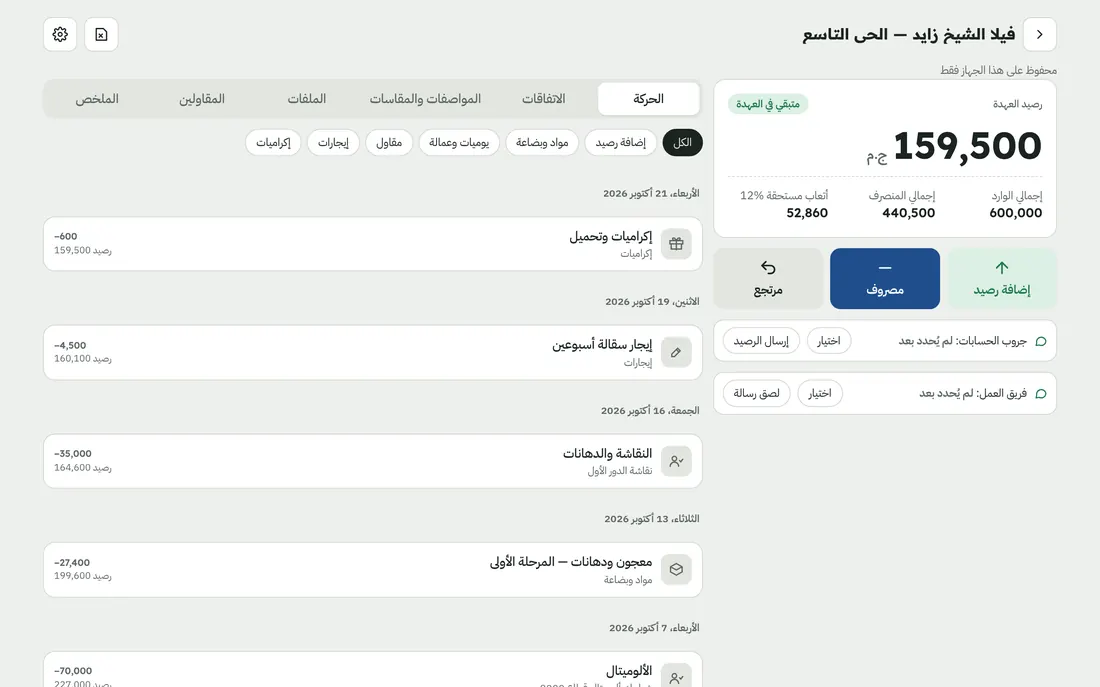Filter by مقاول chip
The width and height of the screenshot is (1100, 687).
point(389,142)
